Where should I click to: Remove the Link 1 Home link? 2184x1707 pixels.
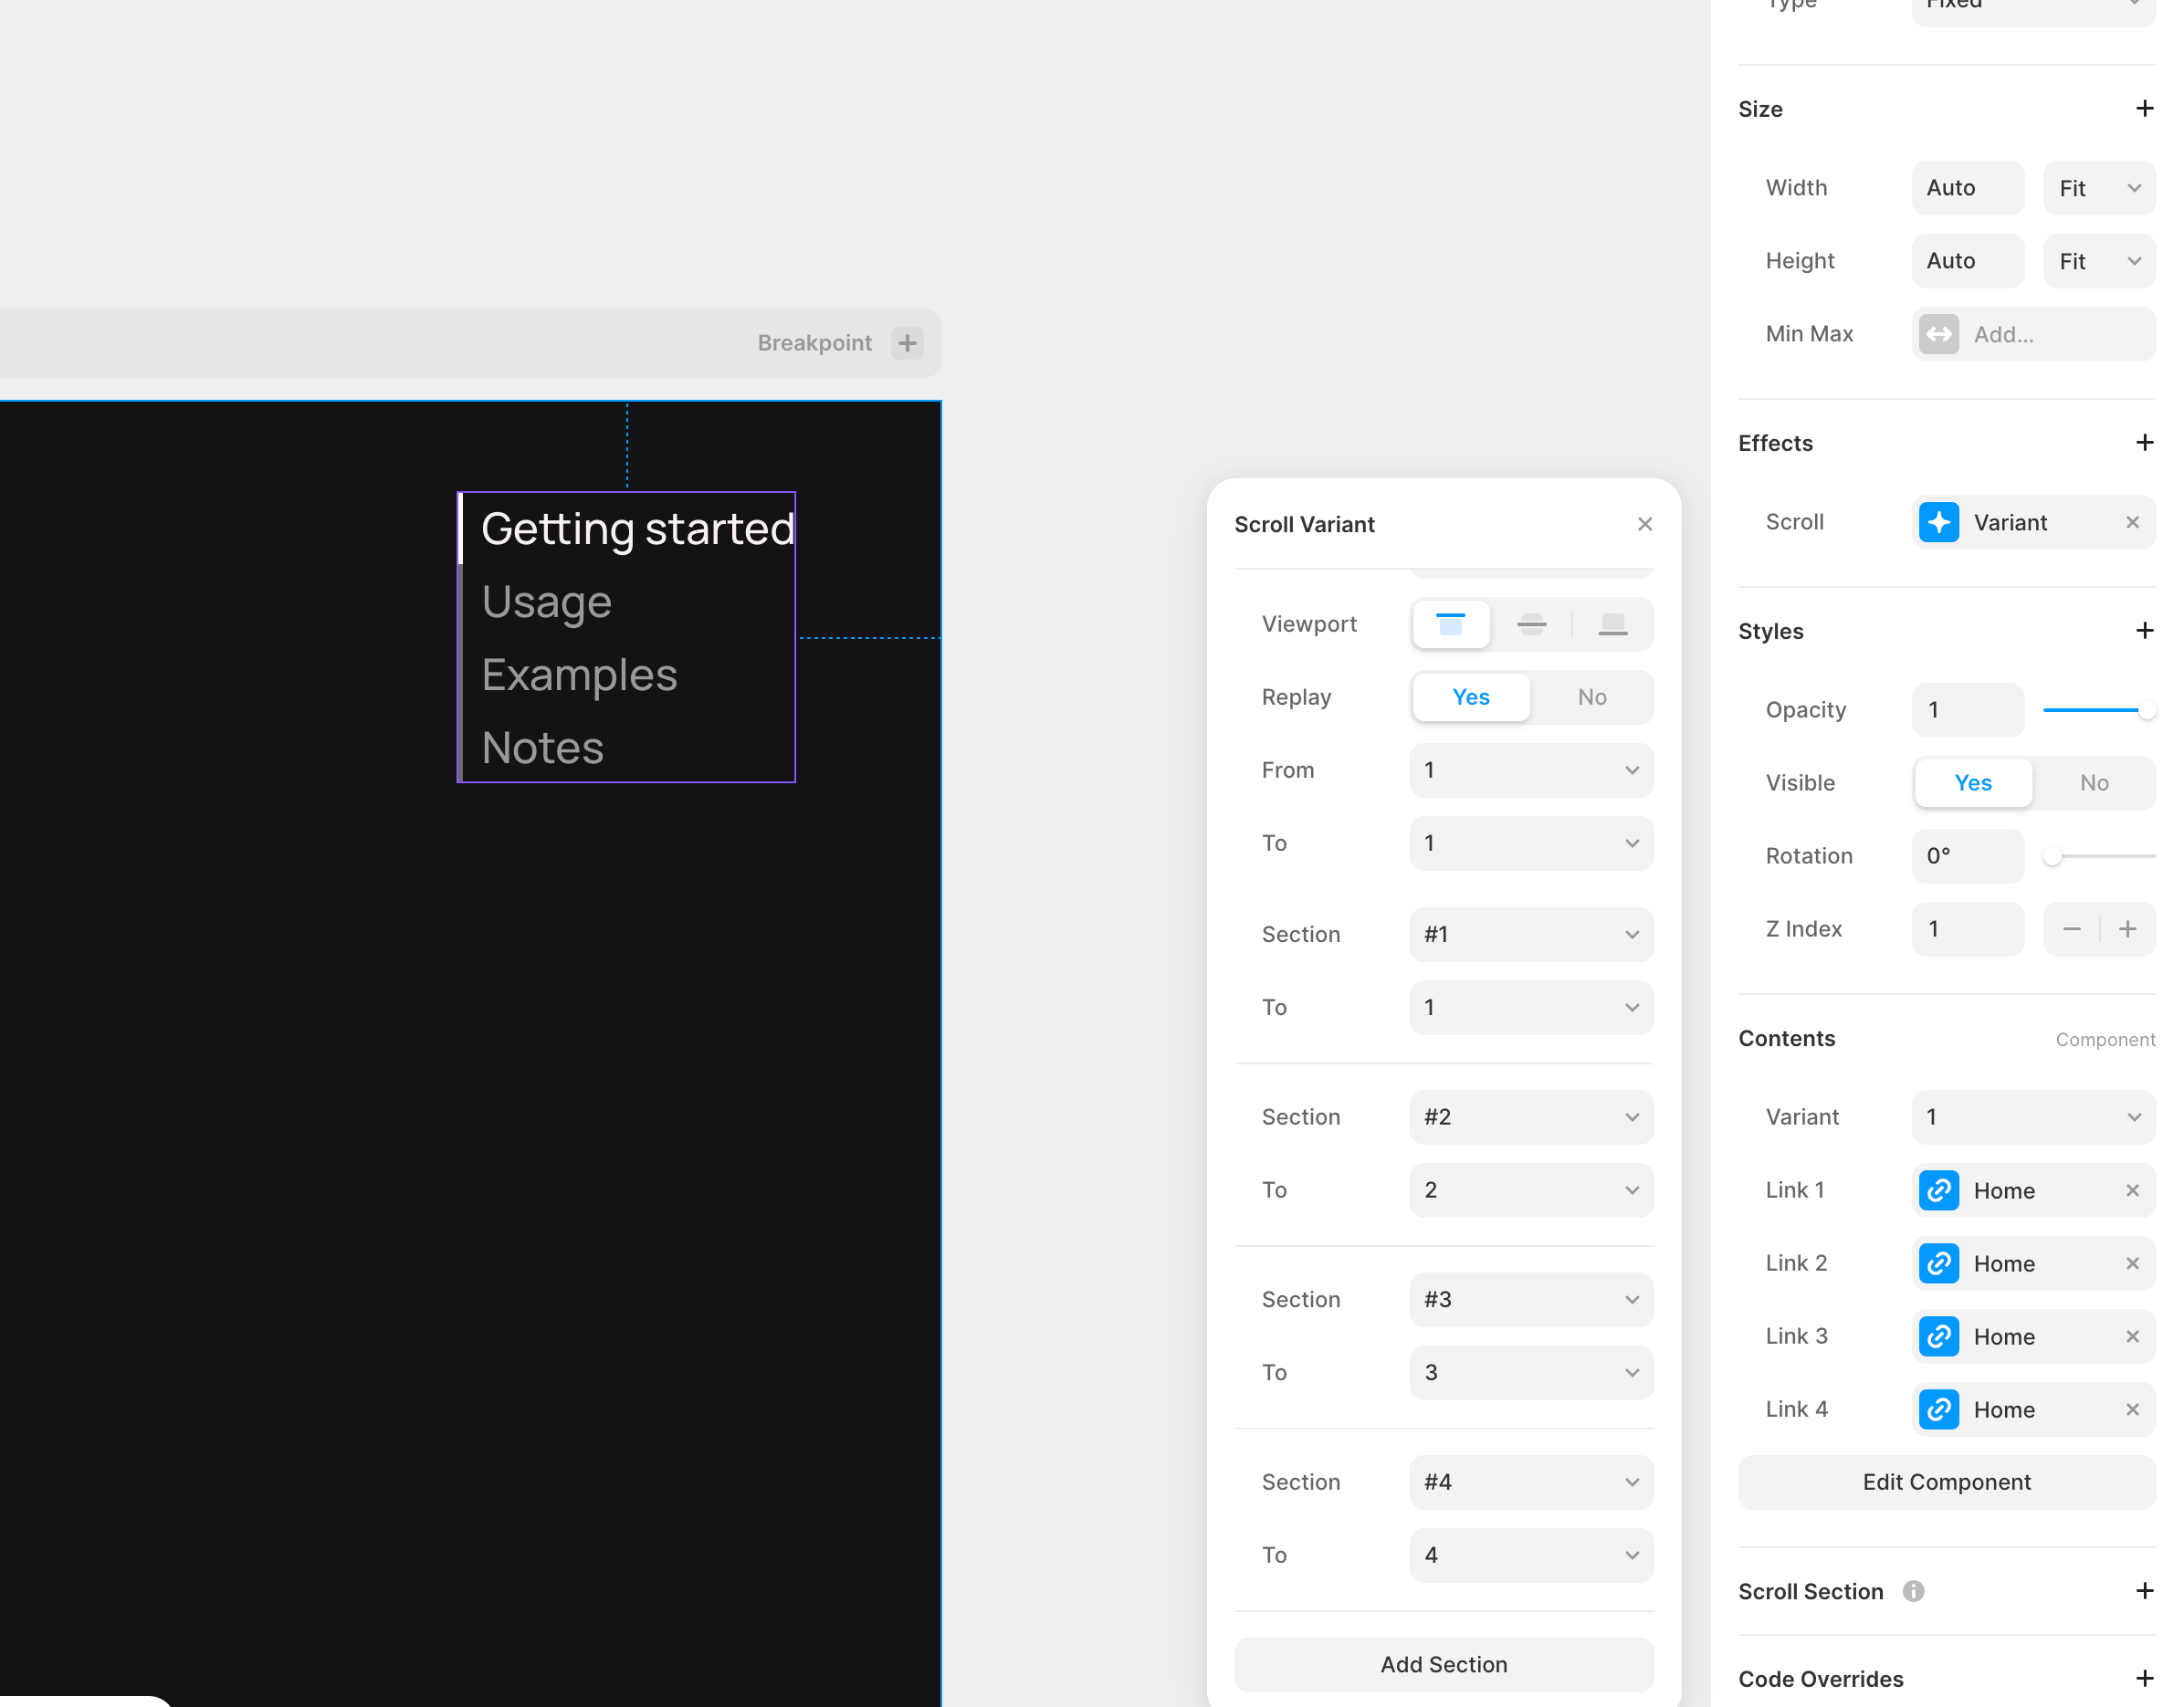pyautogui.click(x=2132, y=1190)
